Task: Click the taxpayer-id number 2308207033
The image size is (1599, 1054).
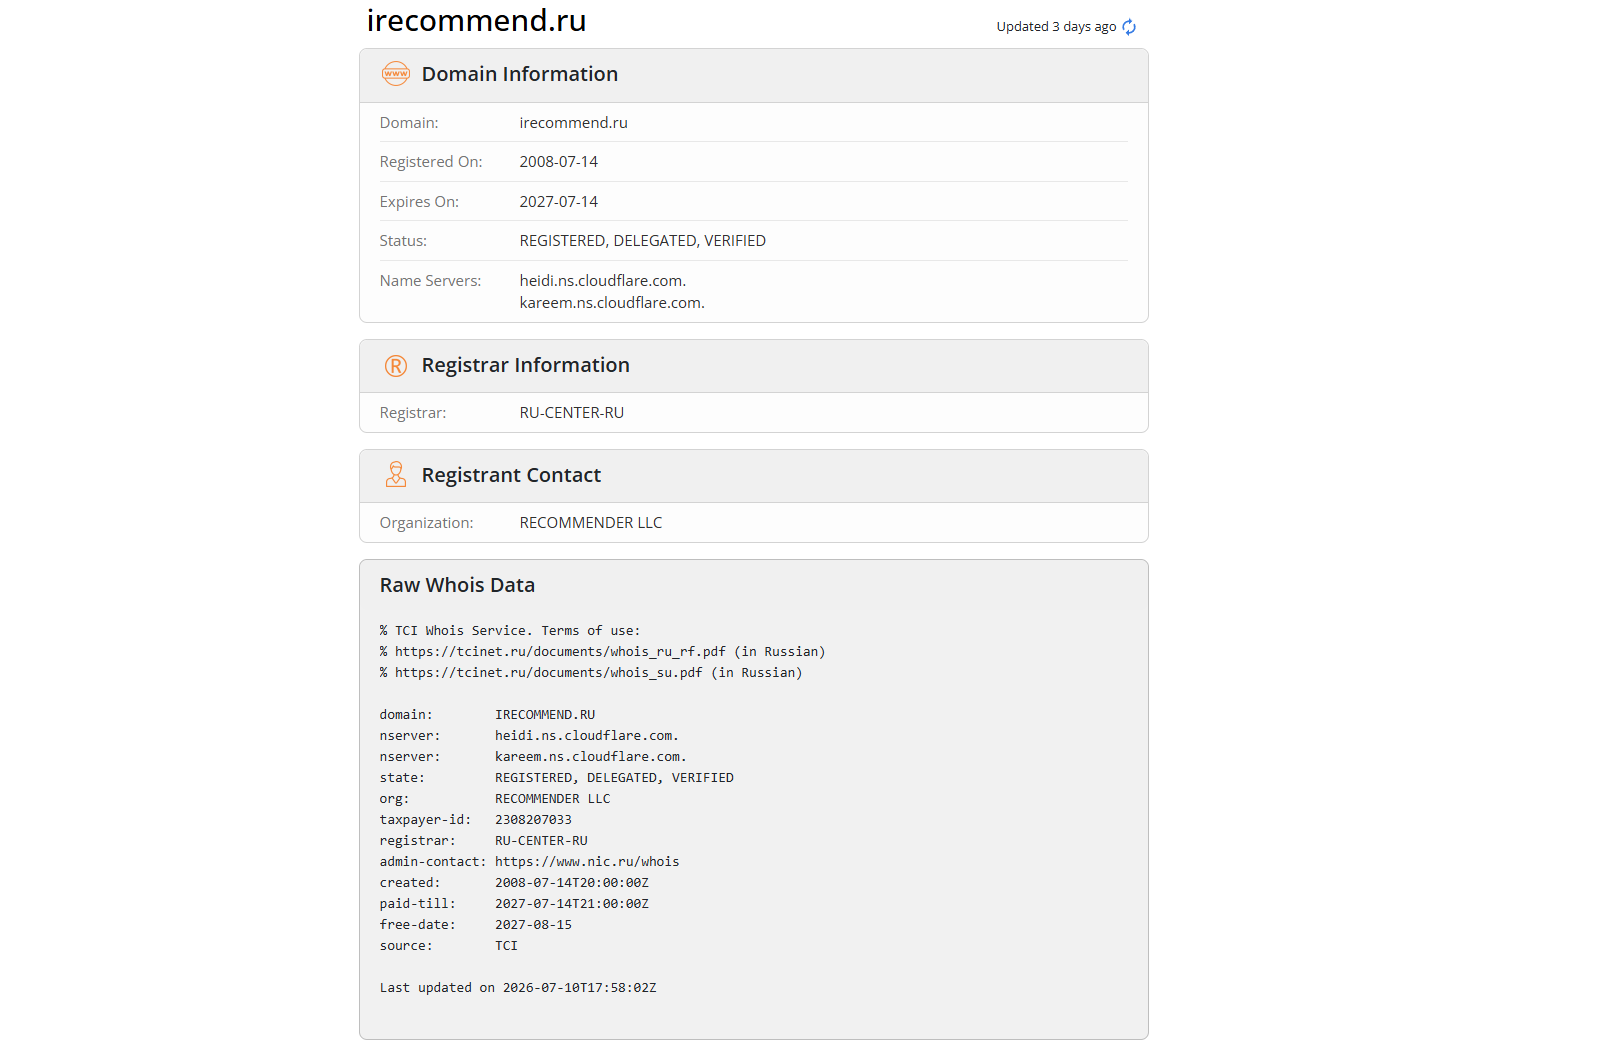Action: [533, 820]
